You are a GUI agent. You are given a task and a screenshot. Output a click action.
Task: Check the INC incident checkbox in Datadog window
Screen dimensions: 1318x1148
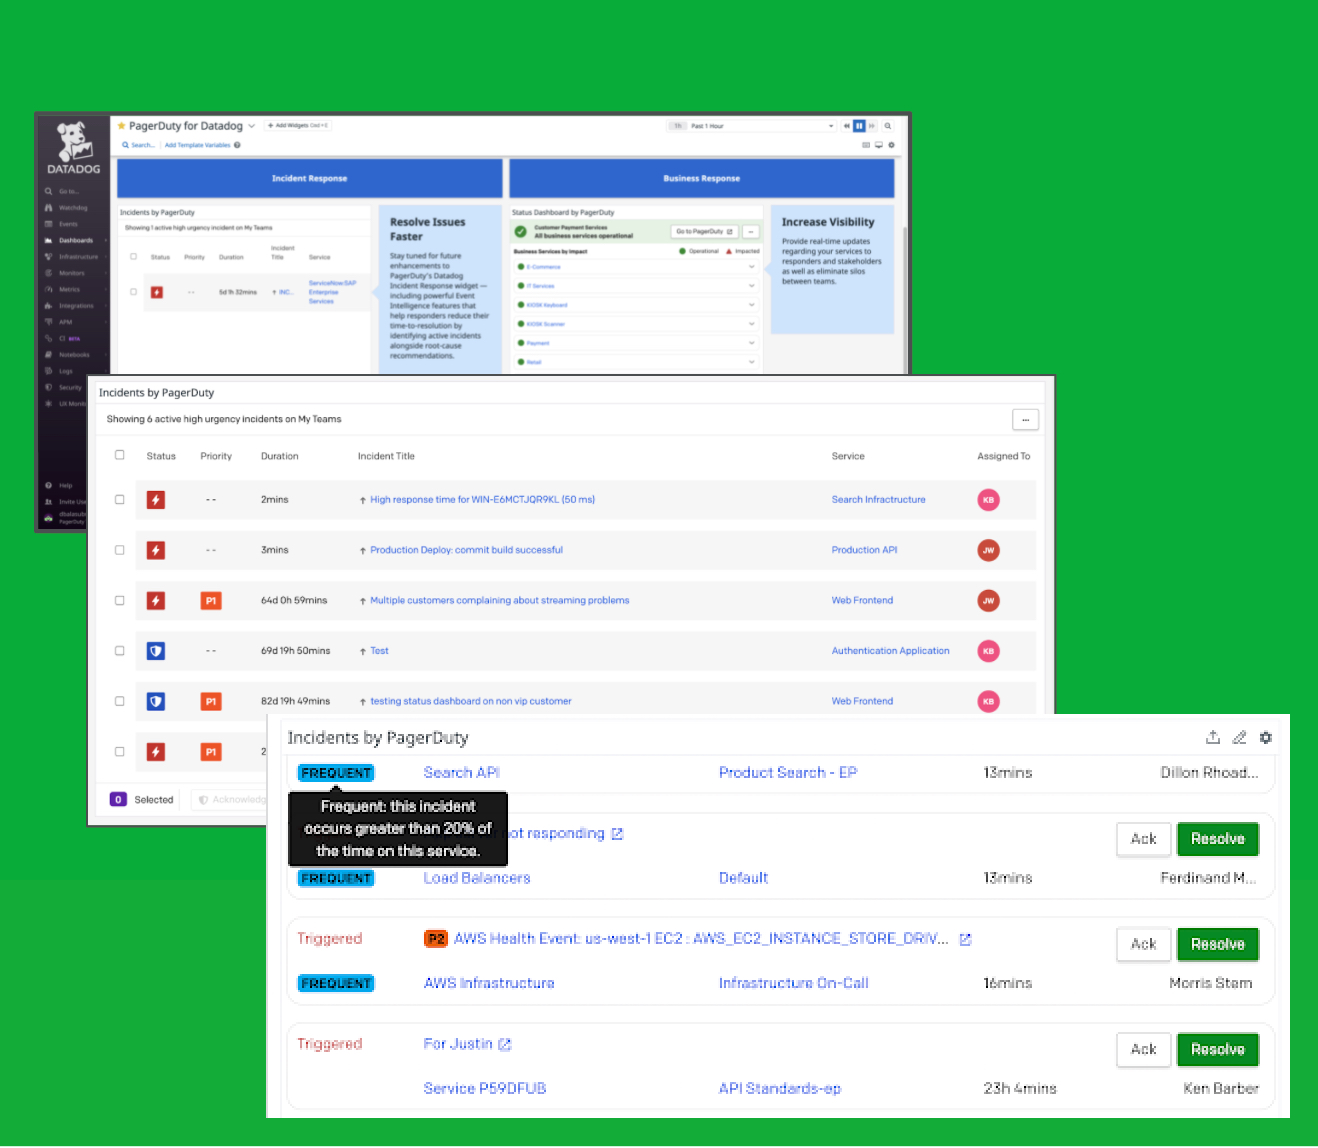tap(133, 292)
